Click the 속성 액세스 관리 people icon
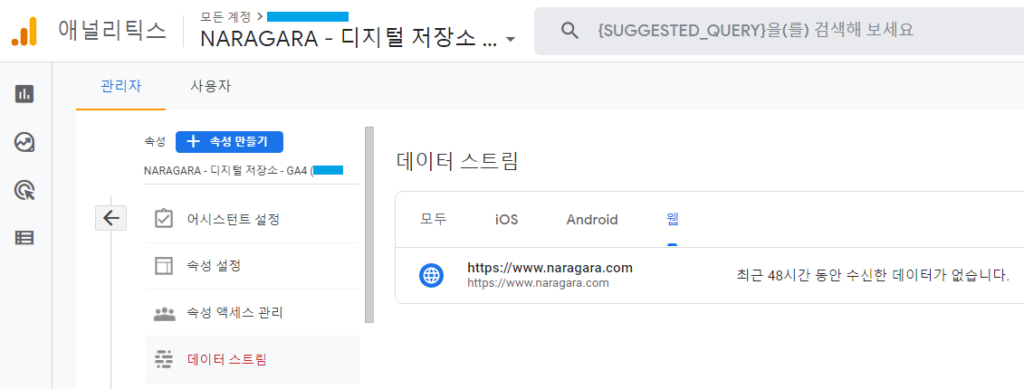The image size is (1024, 389). click(x=164, y=313)
